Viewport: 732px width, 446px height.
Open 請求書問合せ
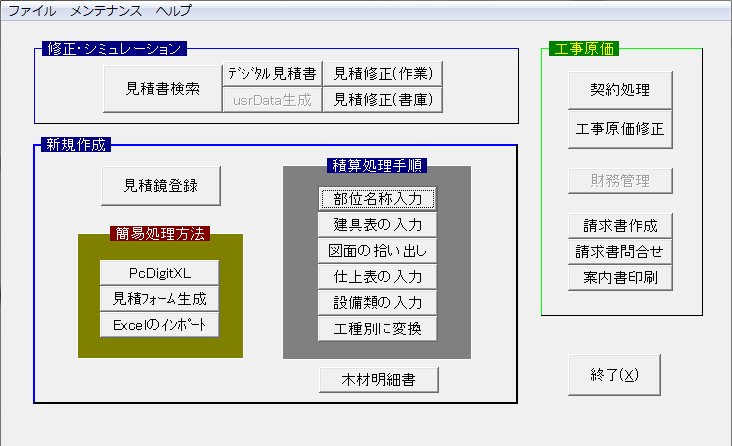tap(620, 252)
